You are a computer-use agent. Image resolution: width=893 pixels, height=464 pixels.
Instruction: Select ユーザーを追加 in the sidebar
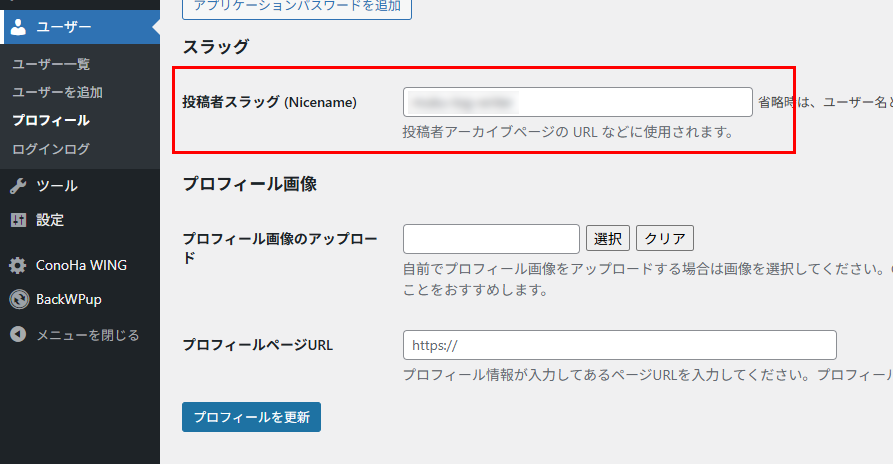coord(57,92)
